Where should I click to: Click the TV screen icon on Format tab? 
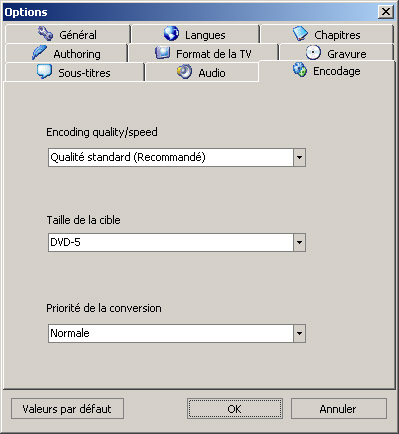click(163, 53)
